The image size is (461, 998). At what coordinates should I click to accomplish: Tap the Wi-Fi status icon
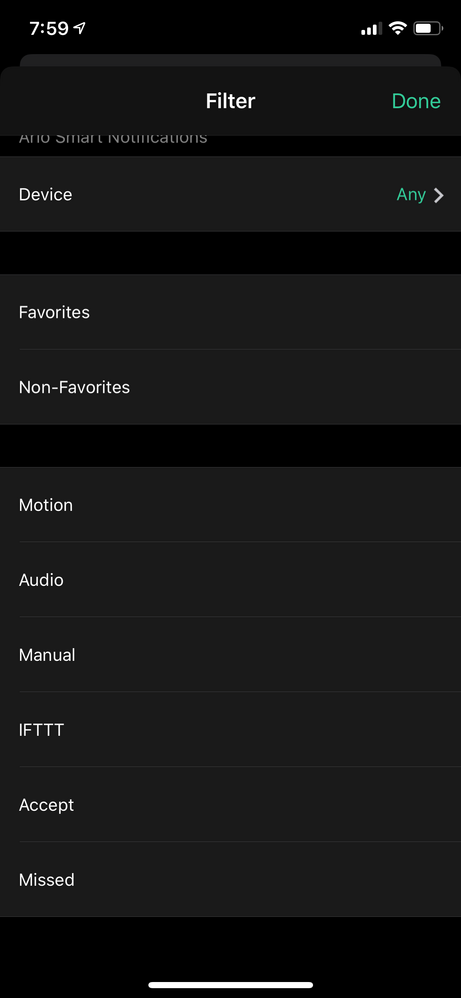(398, 28)
